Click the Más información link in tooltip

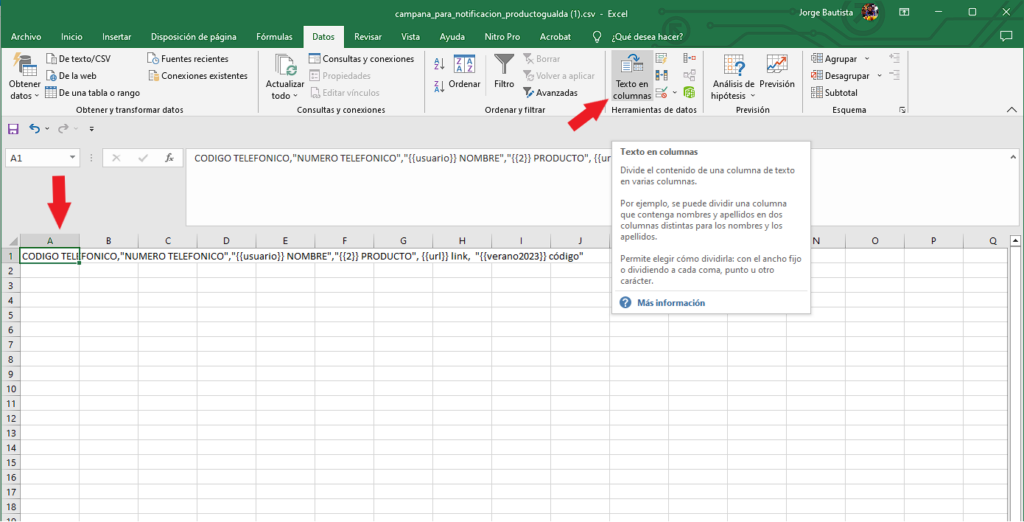point(670,302)
